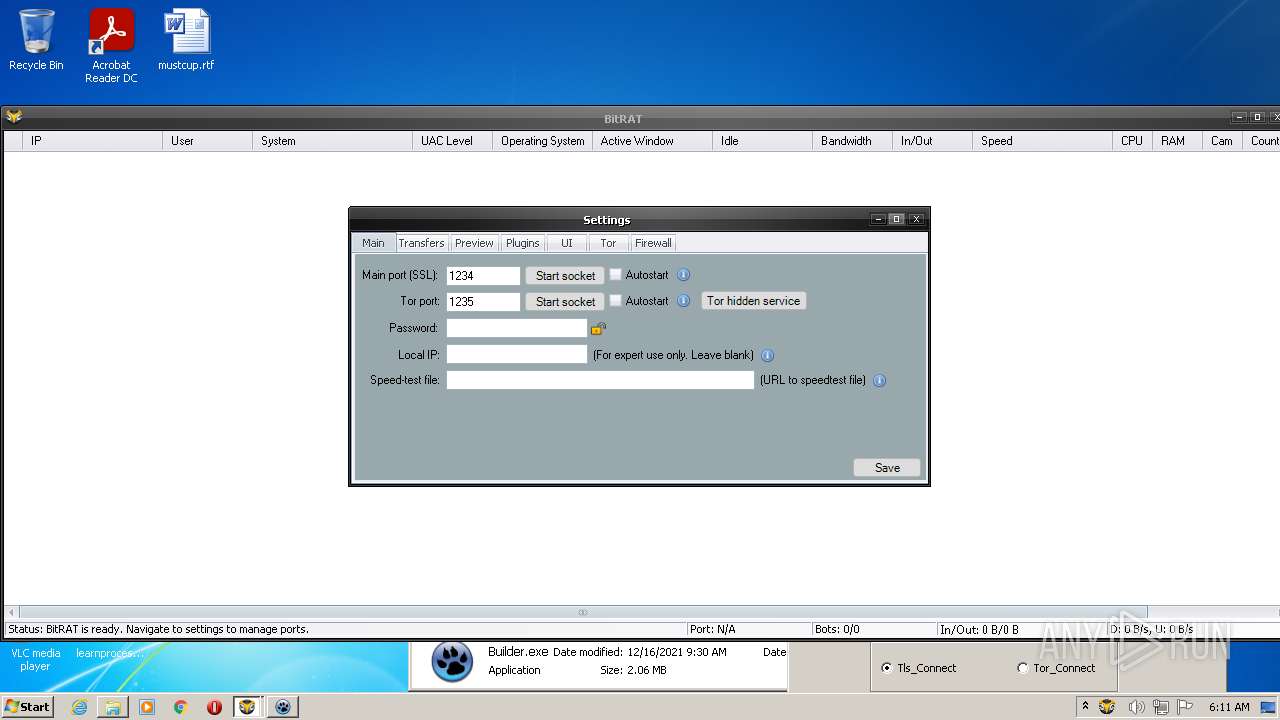1280x720 pixels.
Task: Open the Firewall settings tab
Action: [x=653, y=243]
